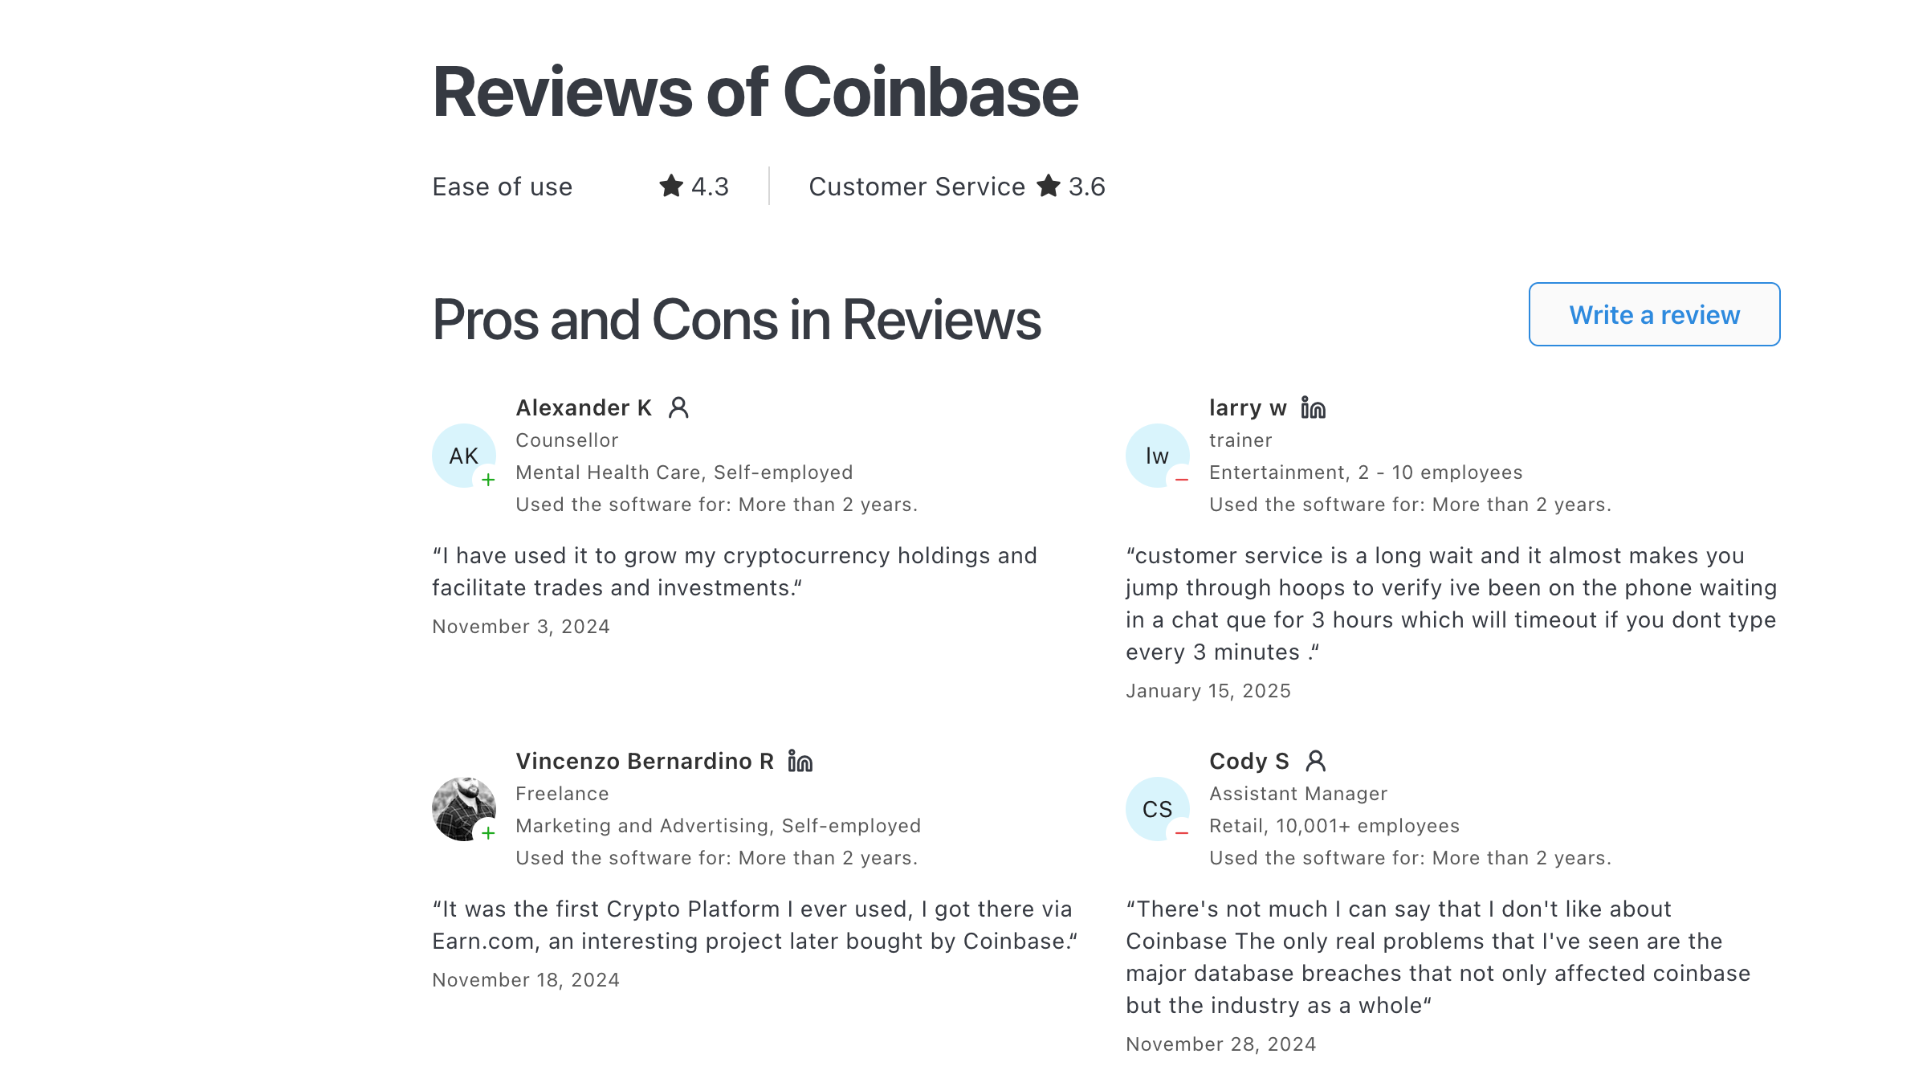Image resolution: width=1920 pixels, height=1080 pixels.
Task: Click the Write a review button
Action: 1654,314
